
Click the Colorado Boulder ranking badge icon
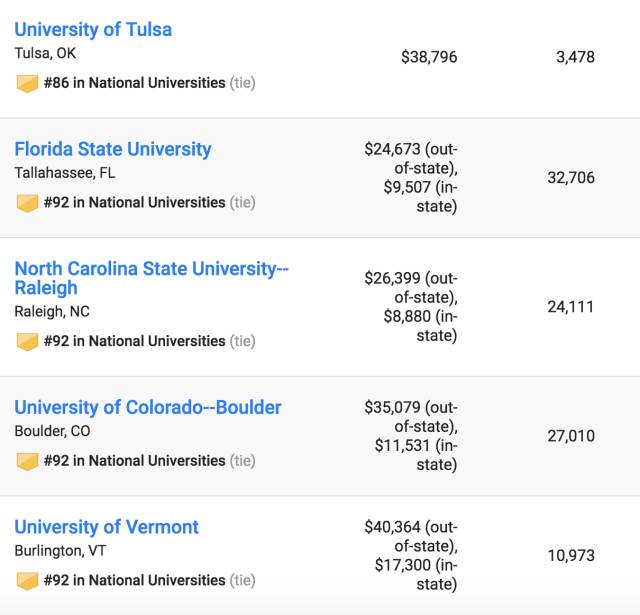27,461
